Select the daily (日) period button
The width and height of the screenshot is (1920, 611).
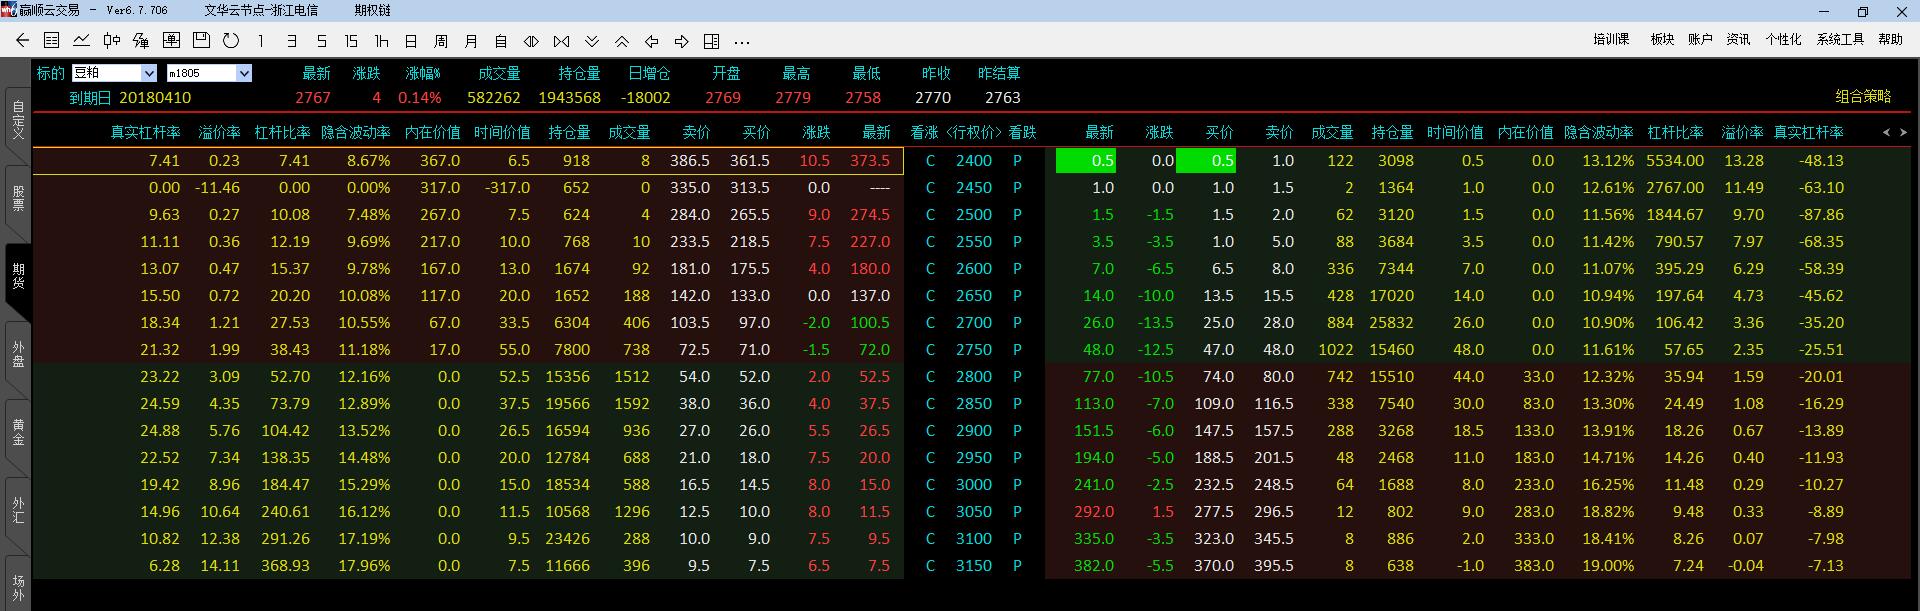411,41
